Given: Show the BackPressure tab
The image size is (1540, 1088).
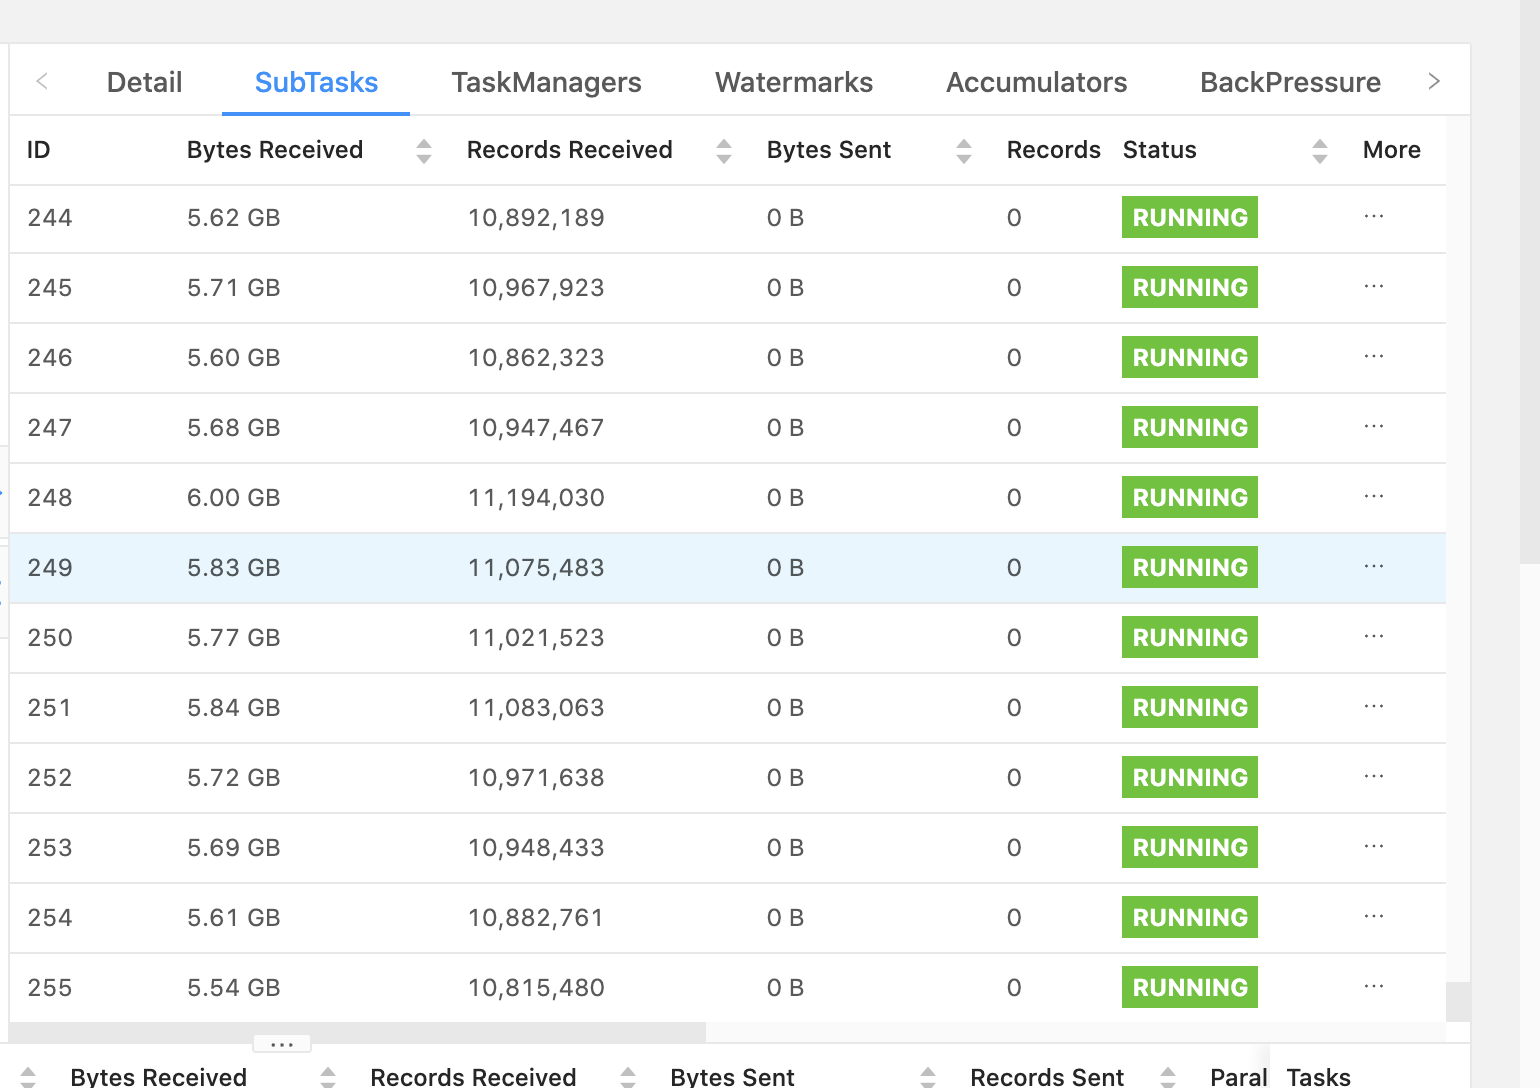Looking at the screenshot, I should click(x=1289, y=82).
